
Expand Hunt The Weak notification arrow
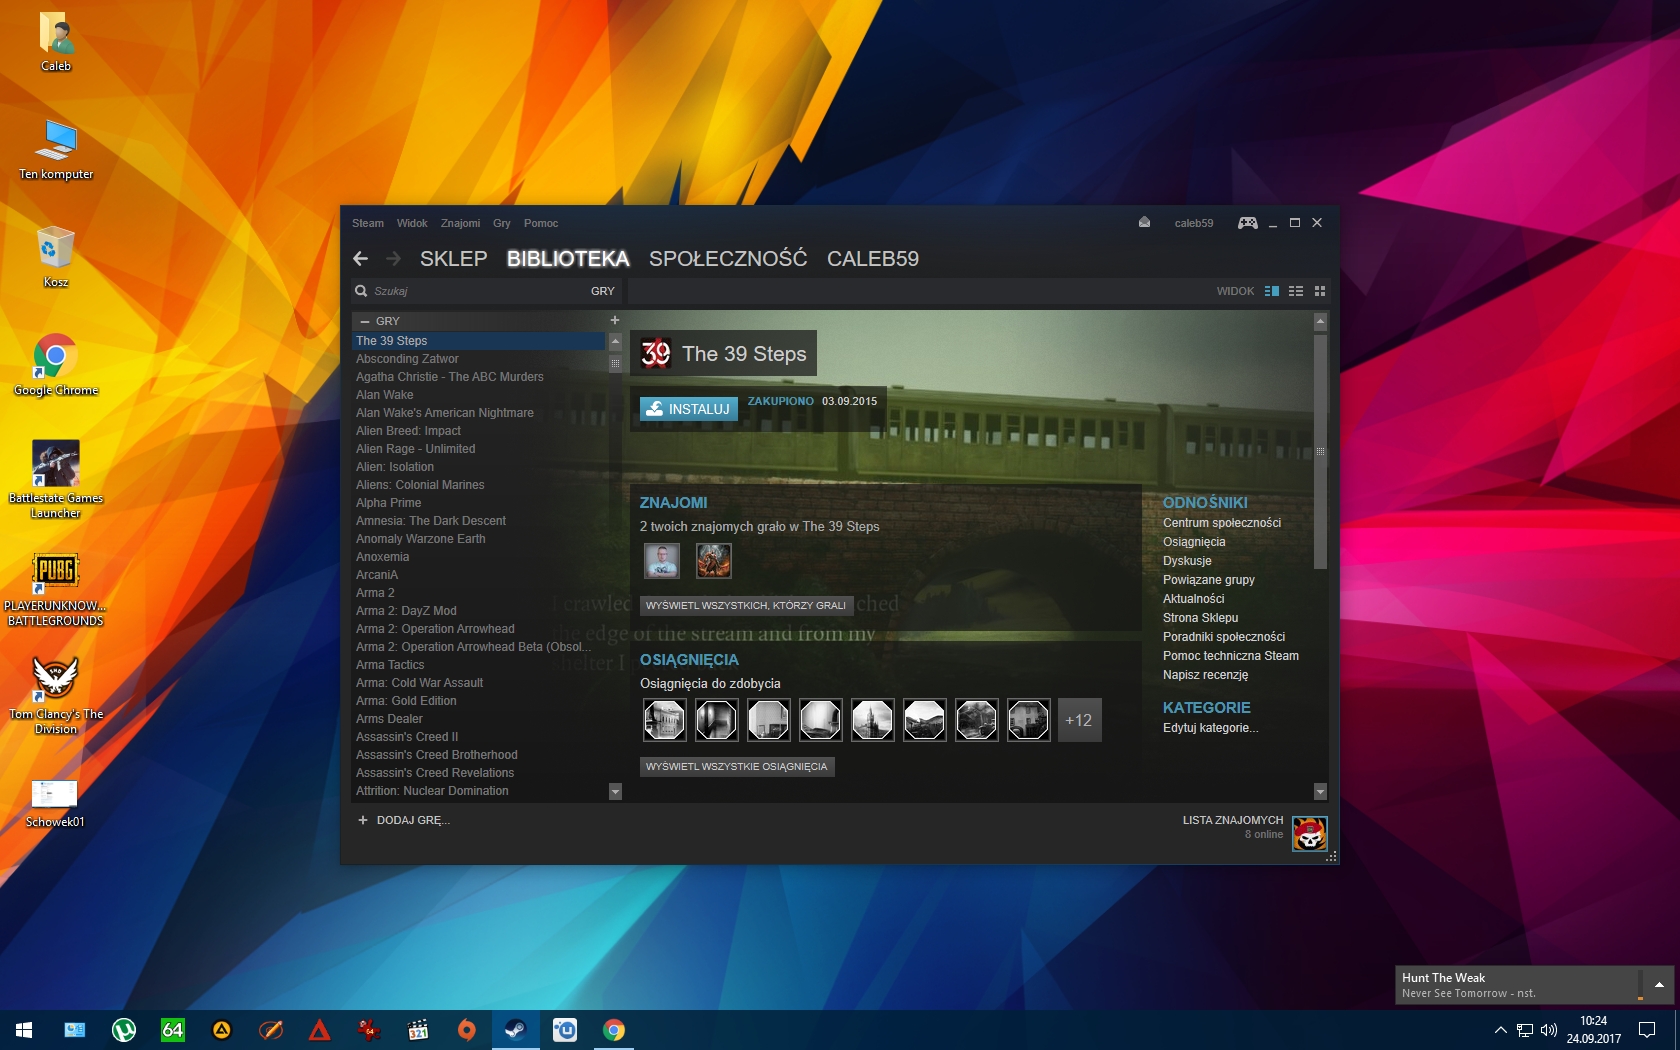1659,985
